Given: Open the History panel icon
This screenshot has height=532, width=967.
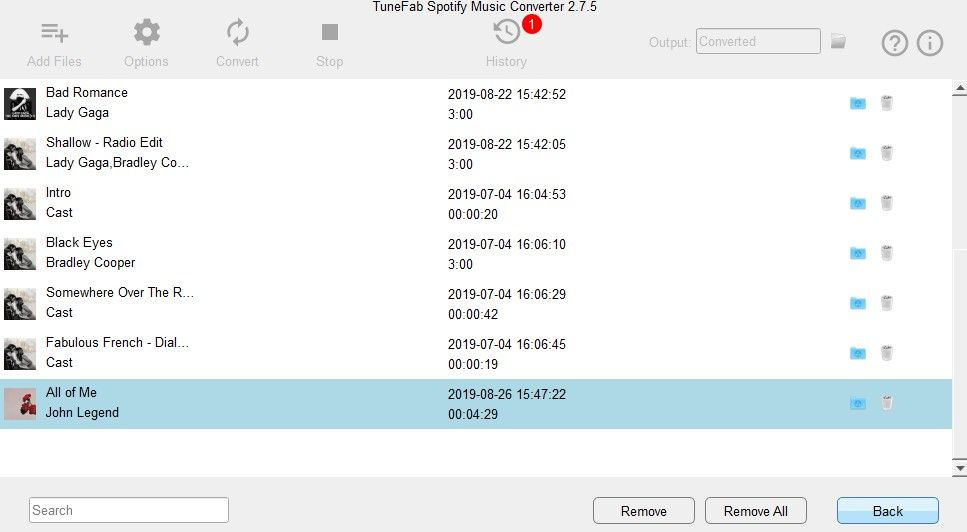Looking at the screenshot, I should pyautogui.click(x=507, y=32).
